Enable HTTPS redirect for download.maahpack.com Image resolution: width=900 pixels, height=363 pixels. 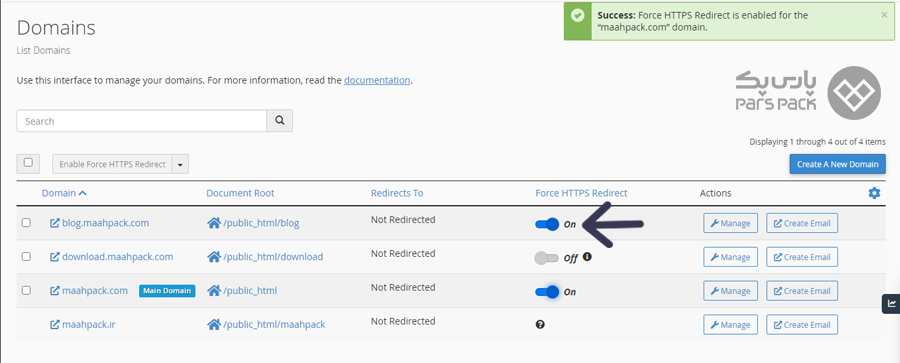click(x=546, y=258)
